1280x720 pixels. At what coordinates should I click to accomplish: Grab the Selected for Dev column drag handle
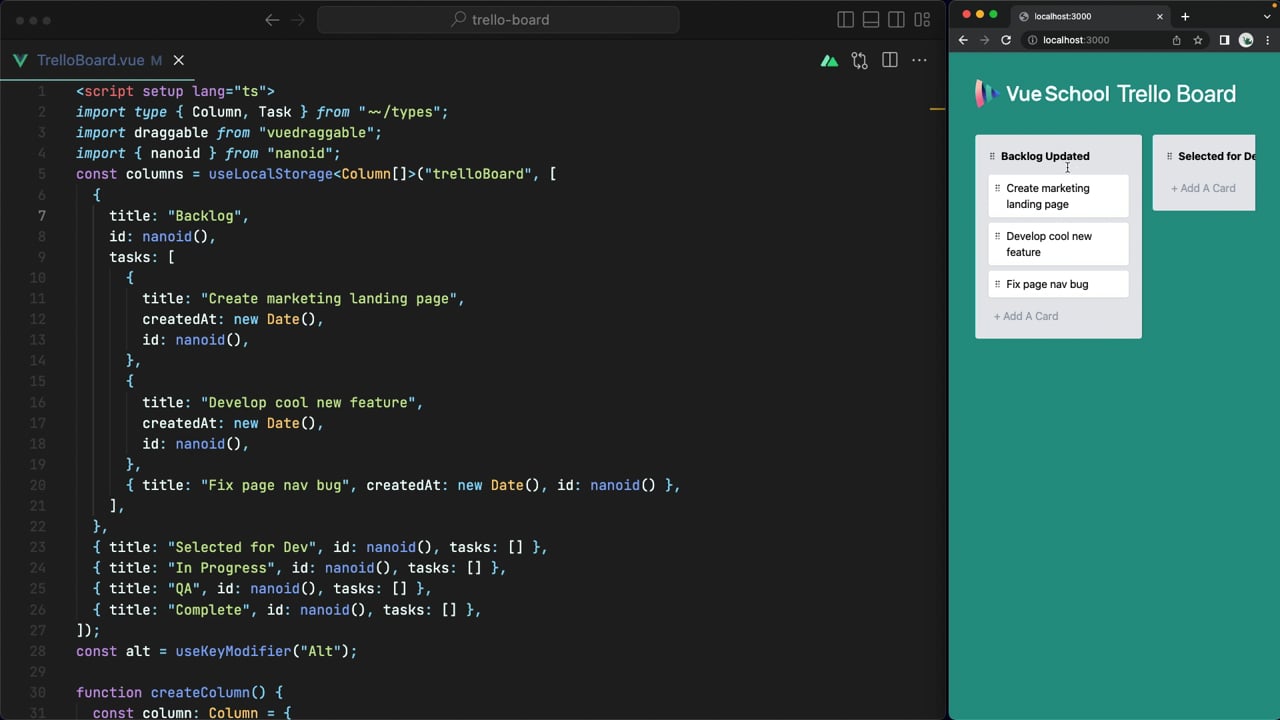pos(1169,156)
